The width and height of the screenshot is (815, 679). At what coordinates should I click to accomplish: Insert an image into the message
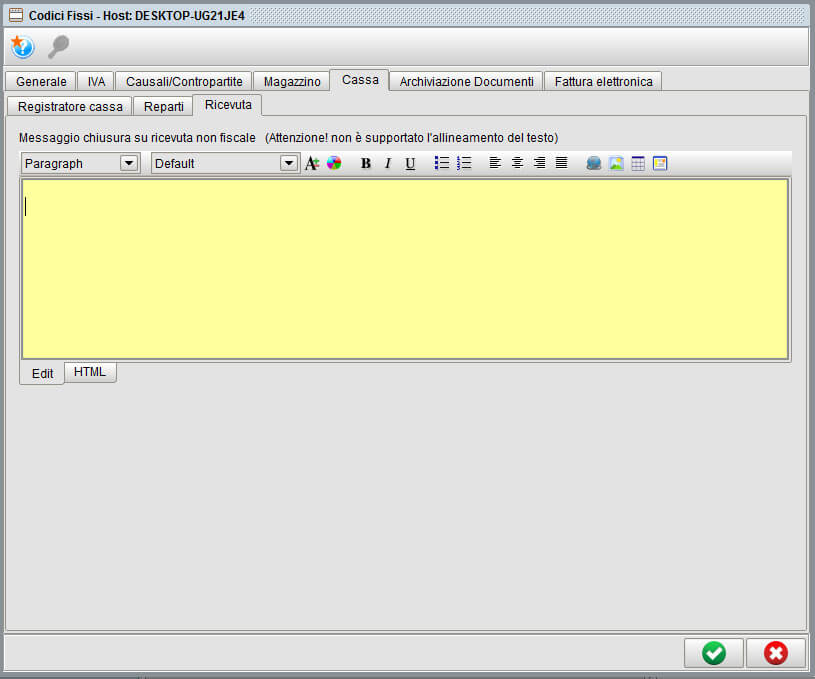point(616,164)
